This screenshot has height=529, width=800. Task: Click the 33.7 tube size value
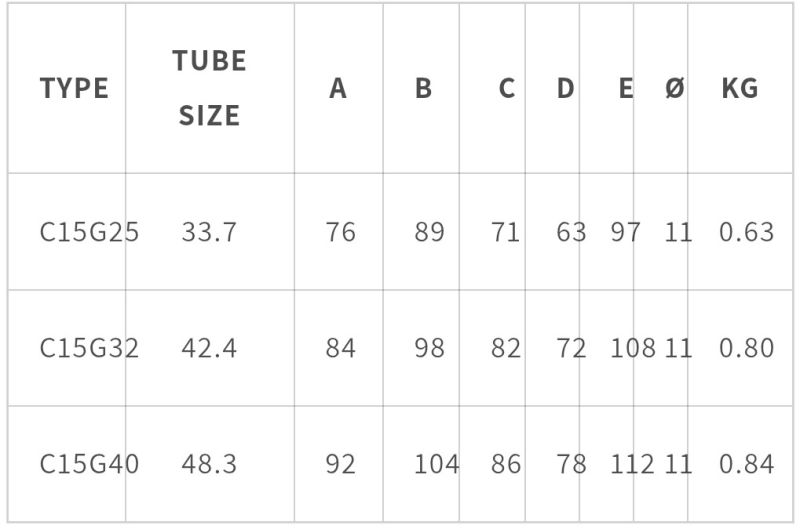click(x=209, y=233)
